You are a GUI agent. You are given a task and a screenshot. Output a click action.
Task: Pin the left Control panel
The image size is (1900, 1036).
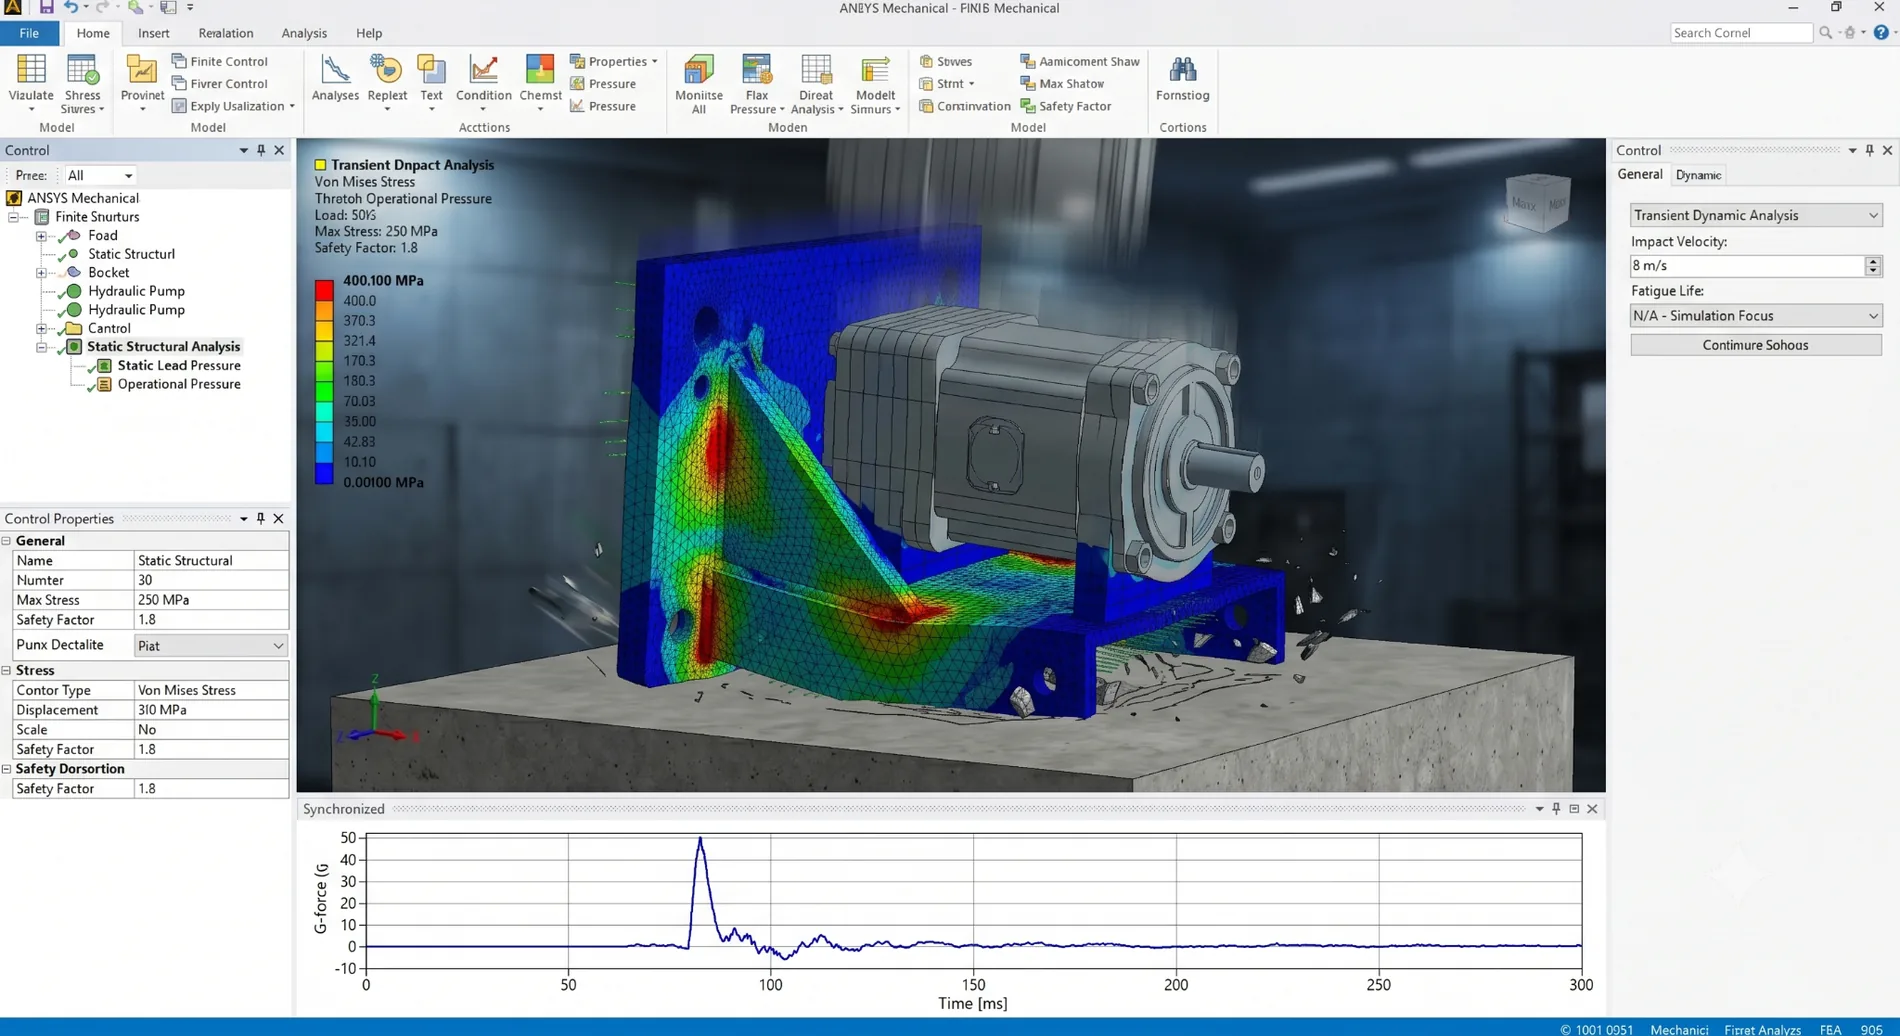click(x=261, y=150)
